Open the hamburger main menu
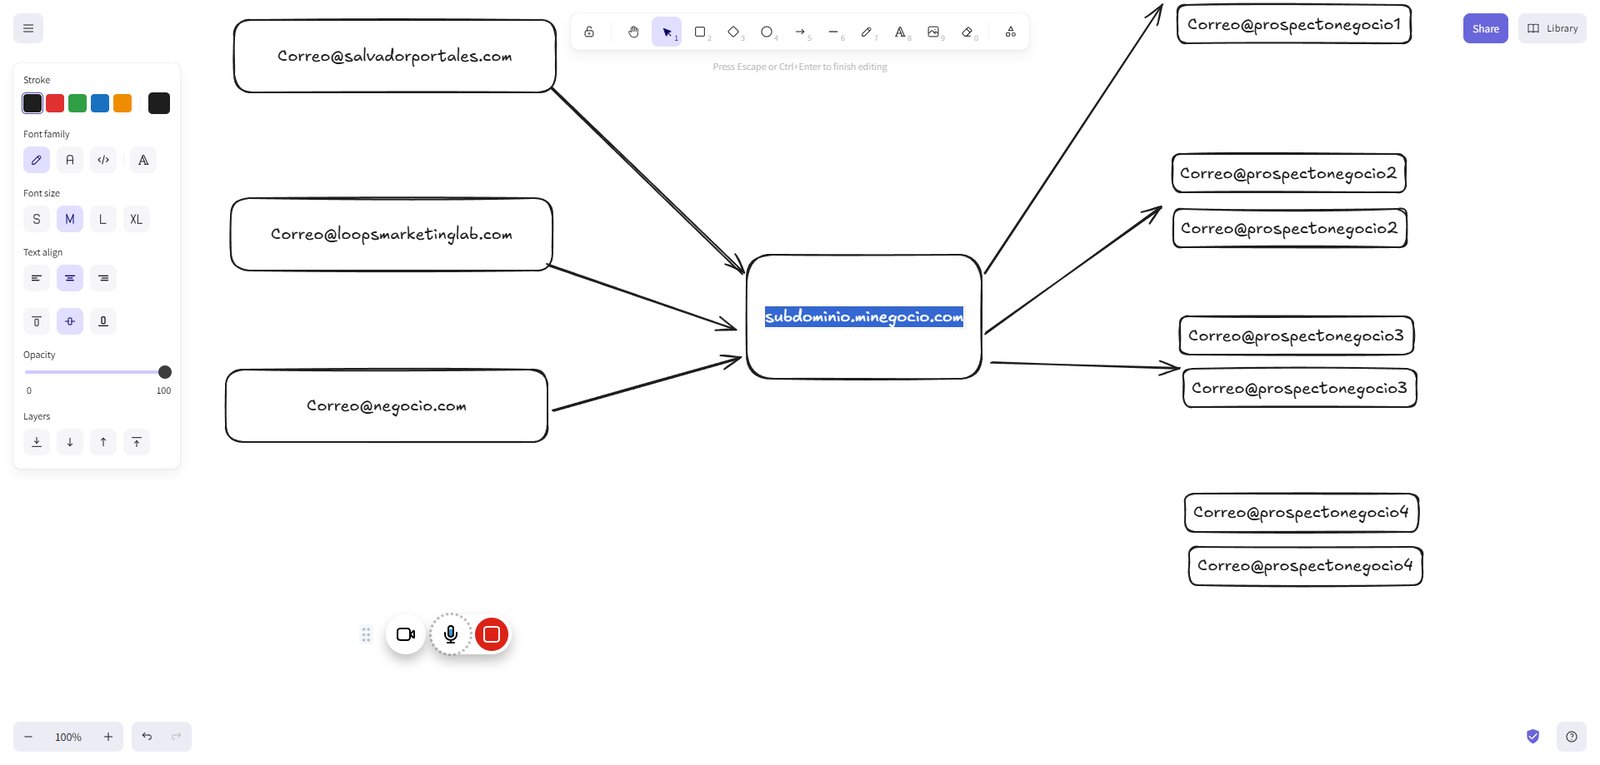This screenshot has height=765, width=1600. [28, 28]
